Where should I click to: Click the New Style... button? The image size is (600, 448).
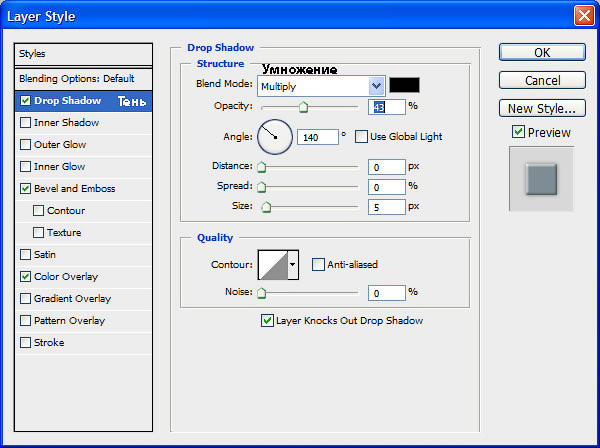[x=542, y=109]
